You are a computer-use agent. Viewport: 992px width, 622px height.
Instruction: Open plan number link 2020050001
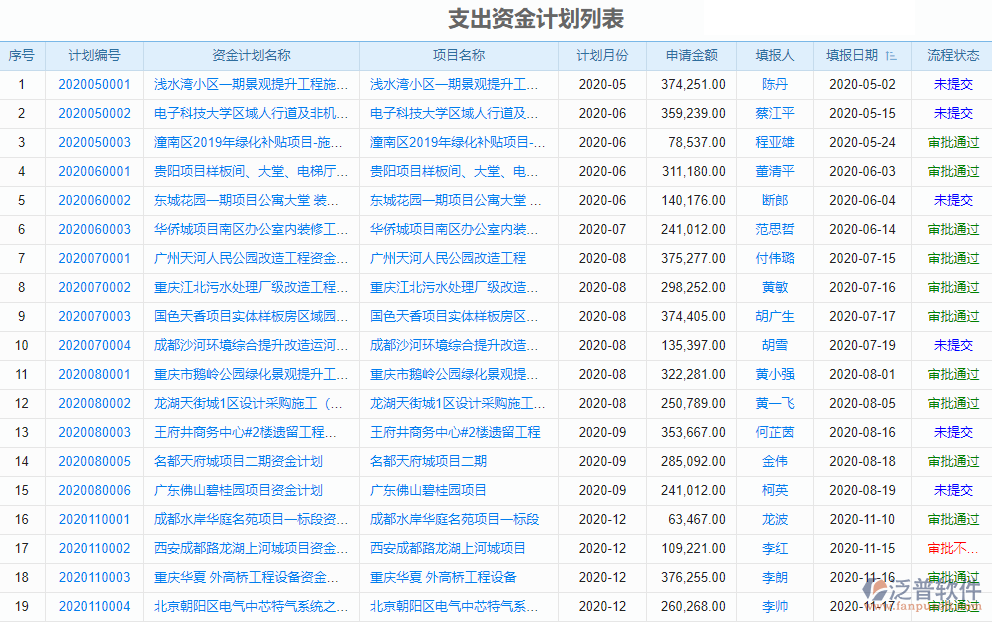point(96,84)
